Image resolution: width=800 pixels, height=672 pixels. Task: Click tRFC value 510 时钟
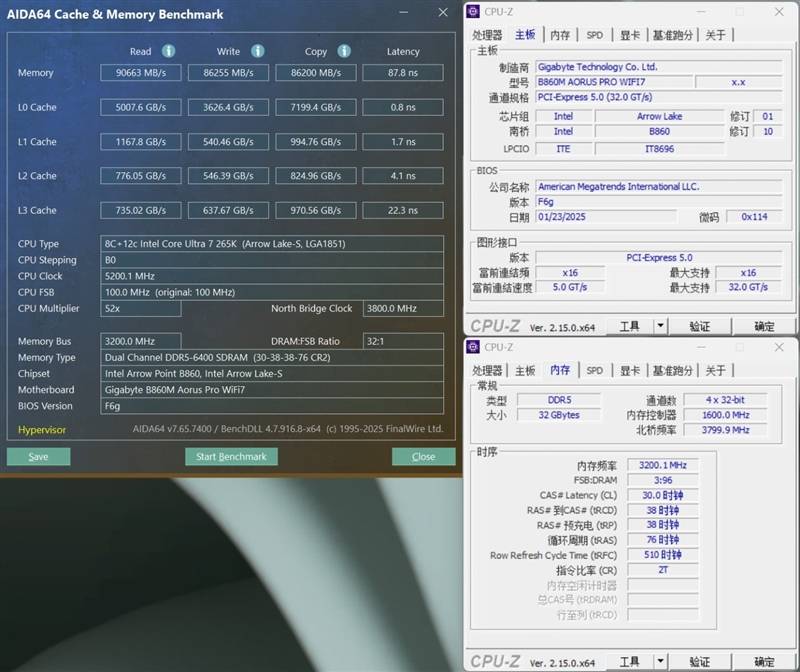coord(663,555)
